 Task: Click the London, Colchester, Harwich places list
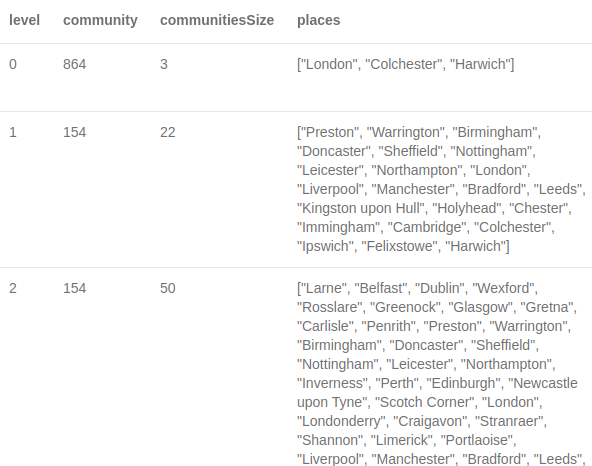pyautogui.click(x=405, y=64)
